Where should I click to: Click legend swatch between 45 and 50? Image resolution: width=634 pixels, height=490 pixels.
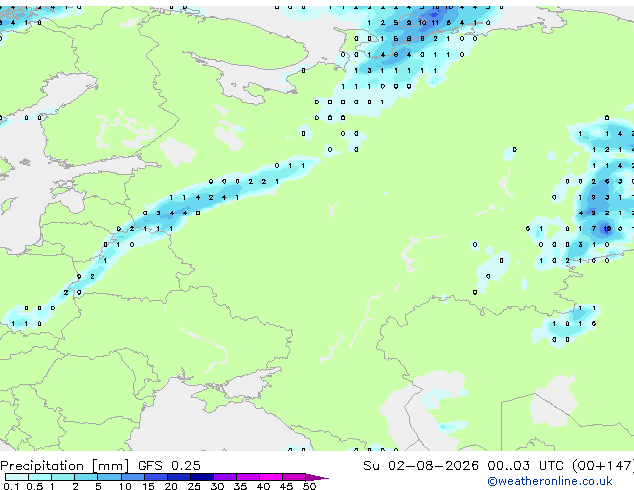point(294,477)
